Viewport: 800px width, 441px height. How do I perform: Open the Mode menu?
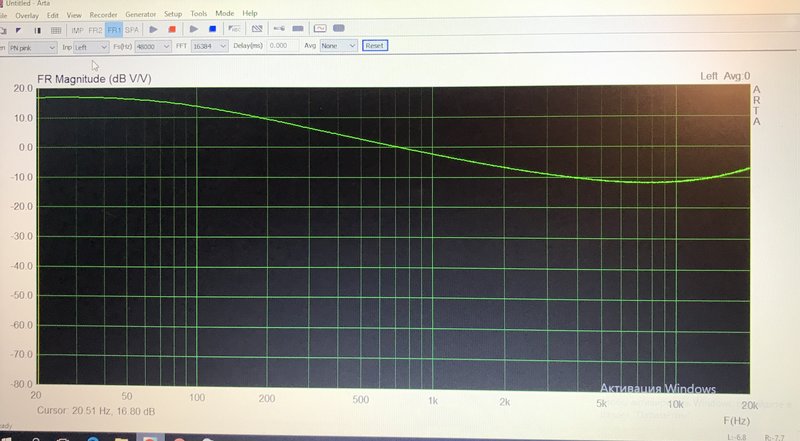[224, 13]
